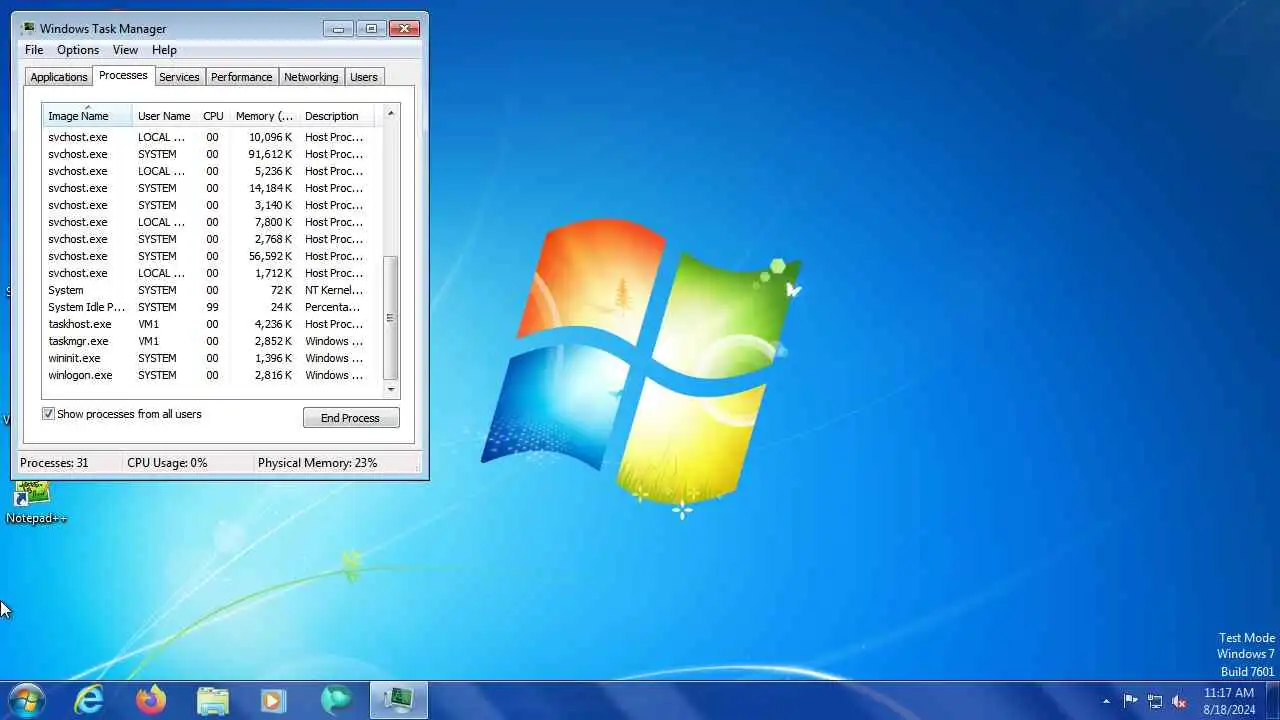Select svchost.exe using 5,236 K
Screen dimensions: 1280x720
[210, 171]
